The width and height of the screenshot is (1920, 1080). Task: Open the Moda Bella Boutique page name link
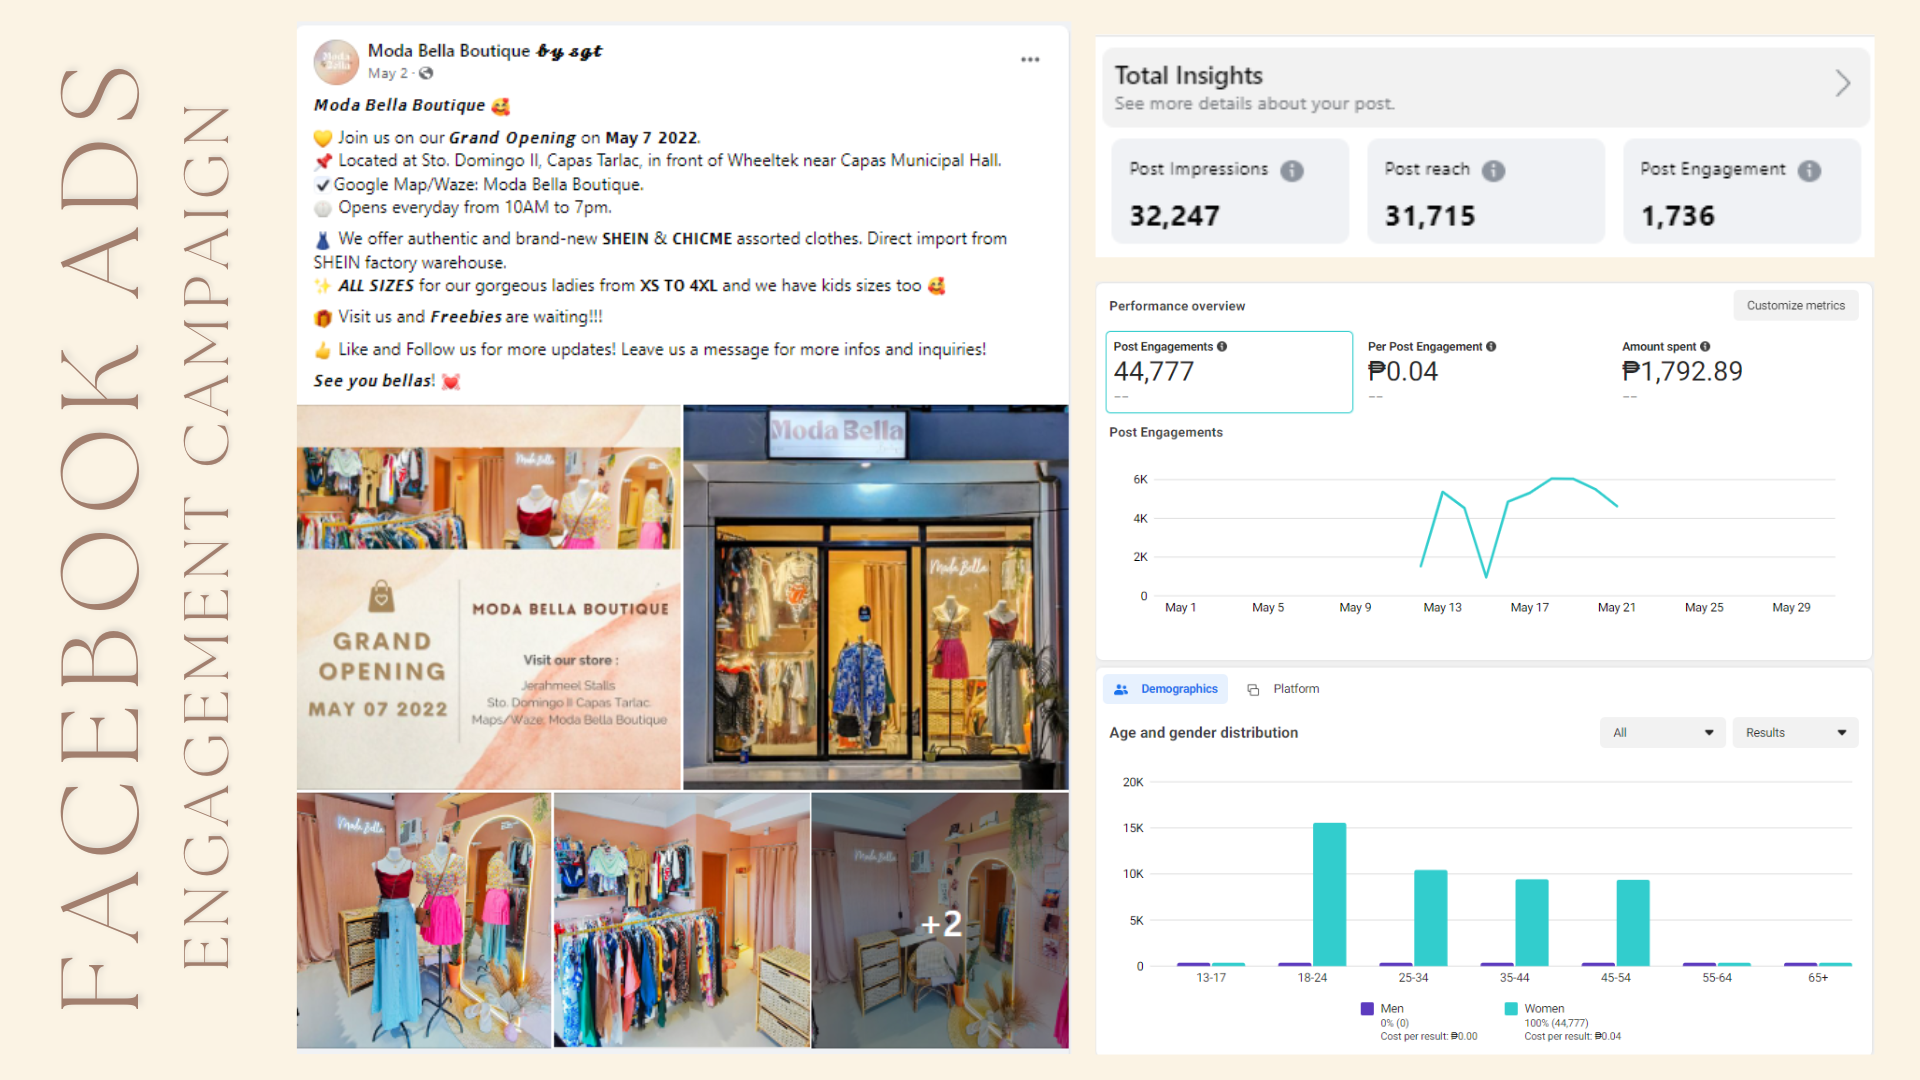[449, 51]
